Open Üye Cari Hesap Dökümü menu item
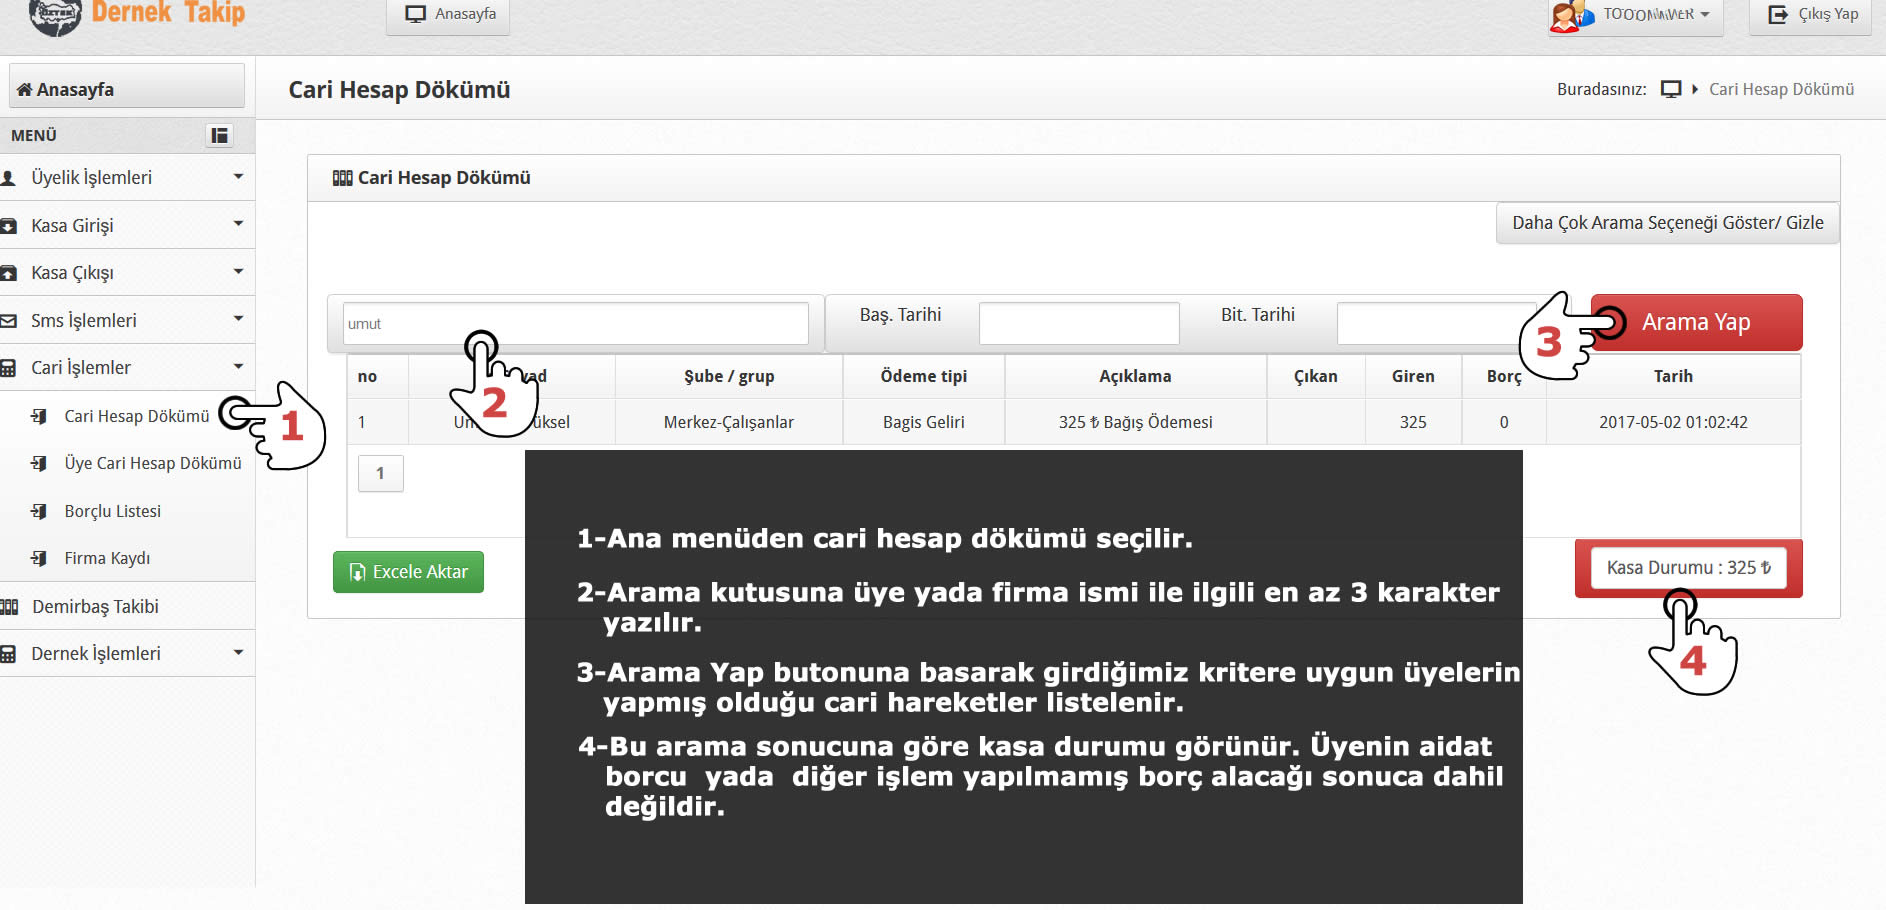Screen dimensions: 1886x910 tap(152, 463)
